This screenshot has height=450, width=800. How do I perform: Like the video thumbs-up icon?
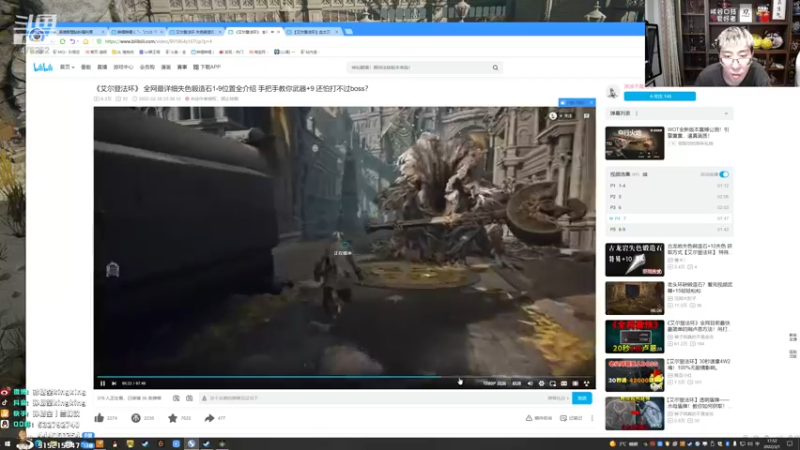99,418
